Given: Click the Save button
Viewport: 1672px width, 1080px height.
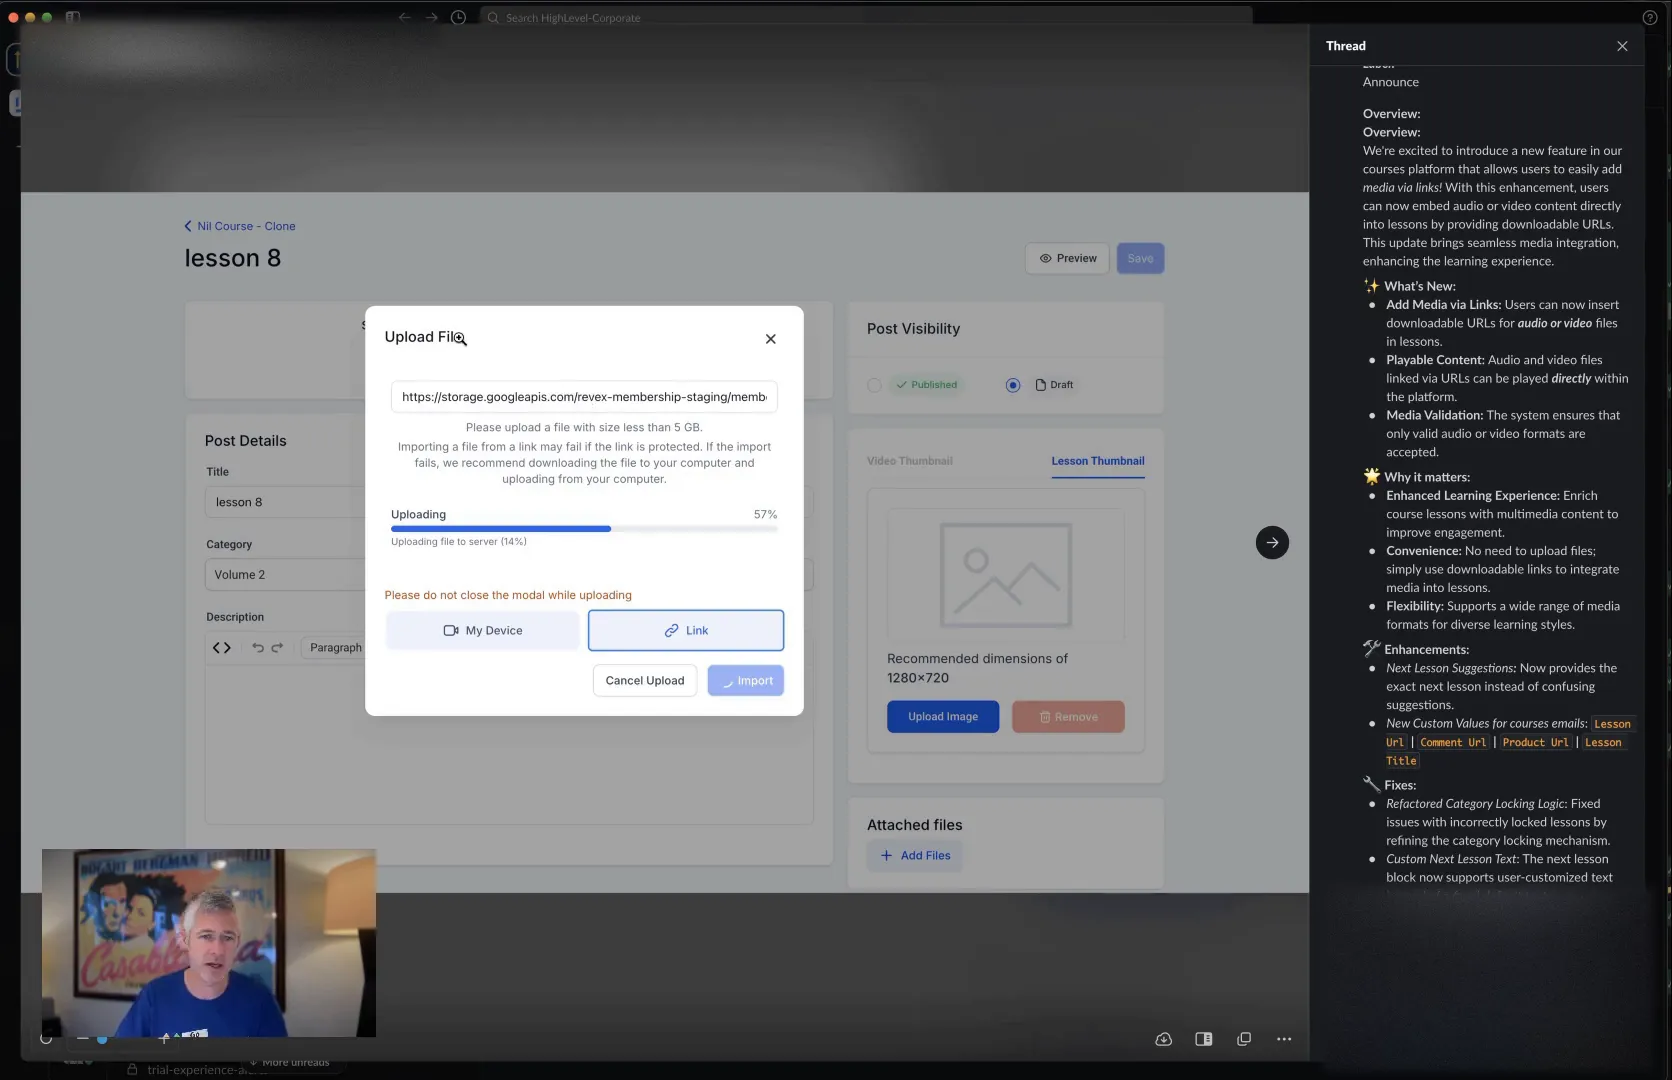Looking at the screenshot, I should pos(1140,258).
